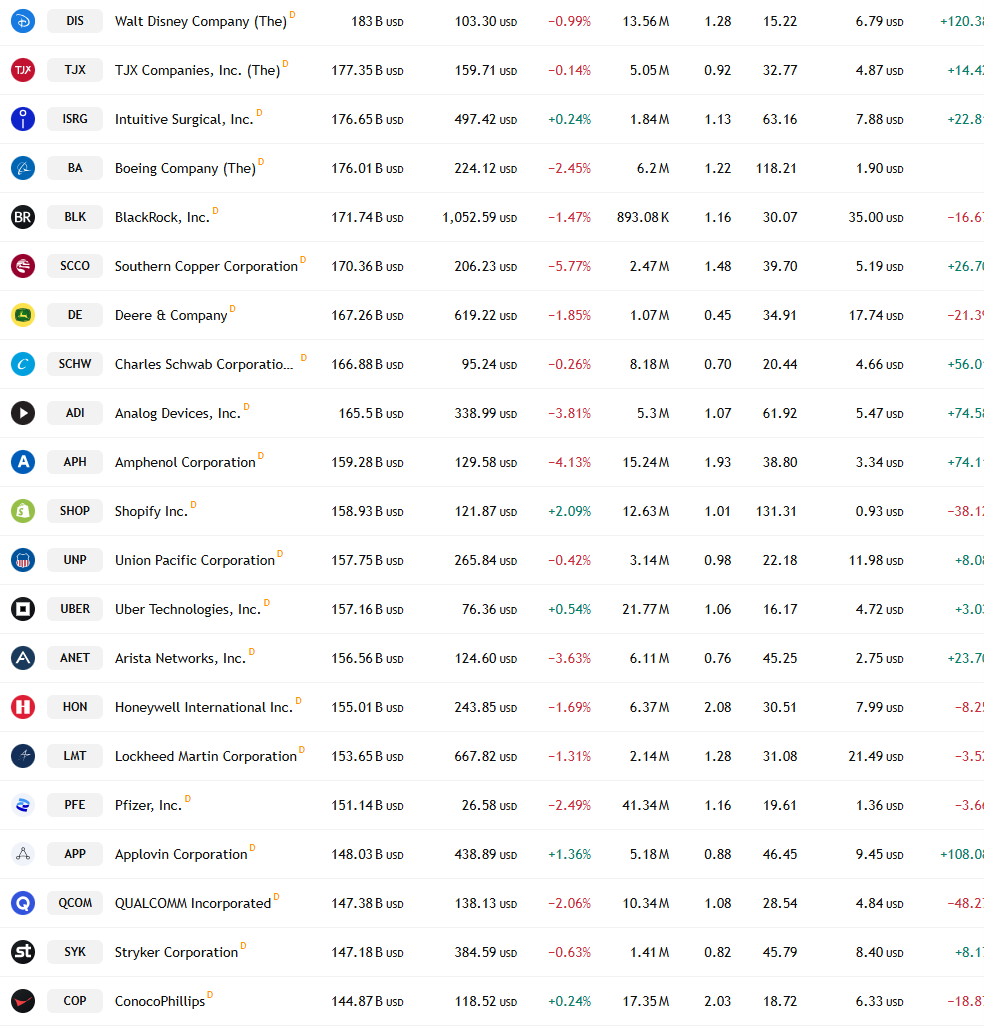Screen dimensions: 984x1029
Task: Click Applovin change +1.36%
Action: click(x=569, y=854)
